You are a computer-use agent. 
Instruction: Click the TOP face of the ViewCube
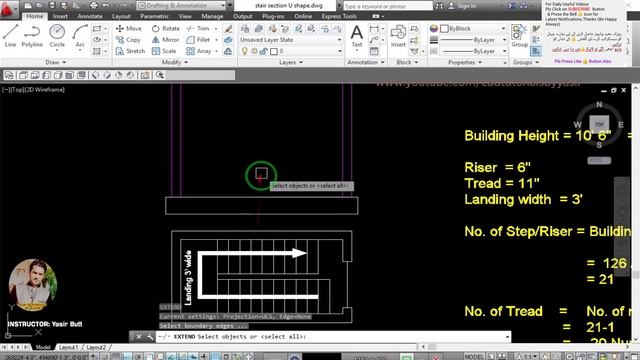(x=599, y=124)
